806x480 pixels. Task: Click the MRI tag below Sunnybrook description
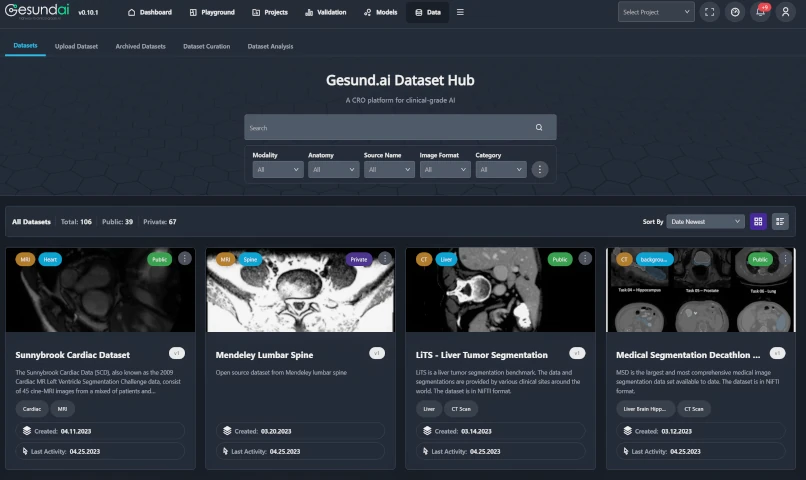[x=62, y=409]
